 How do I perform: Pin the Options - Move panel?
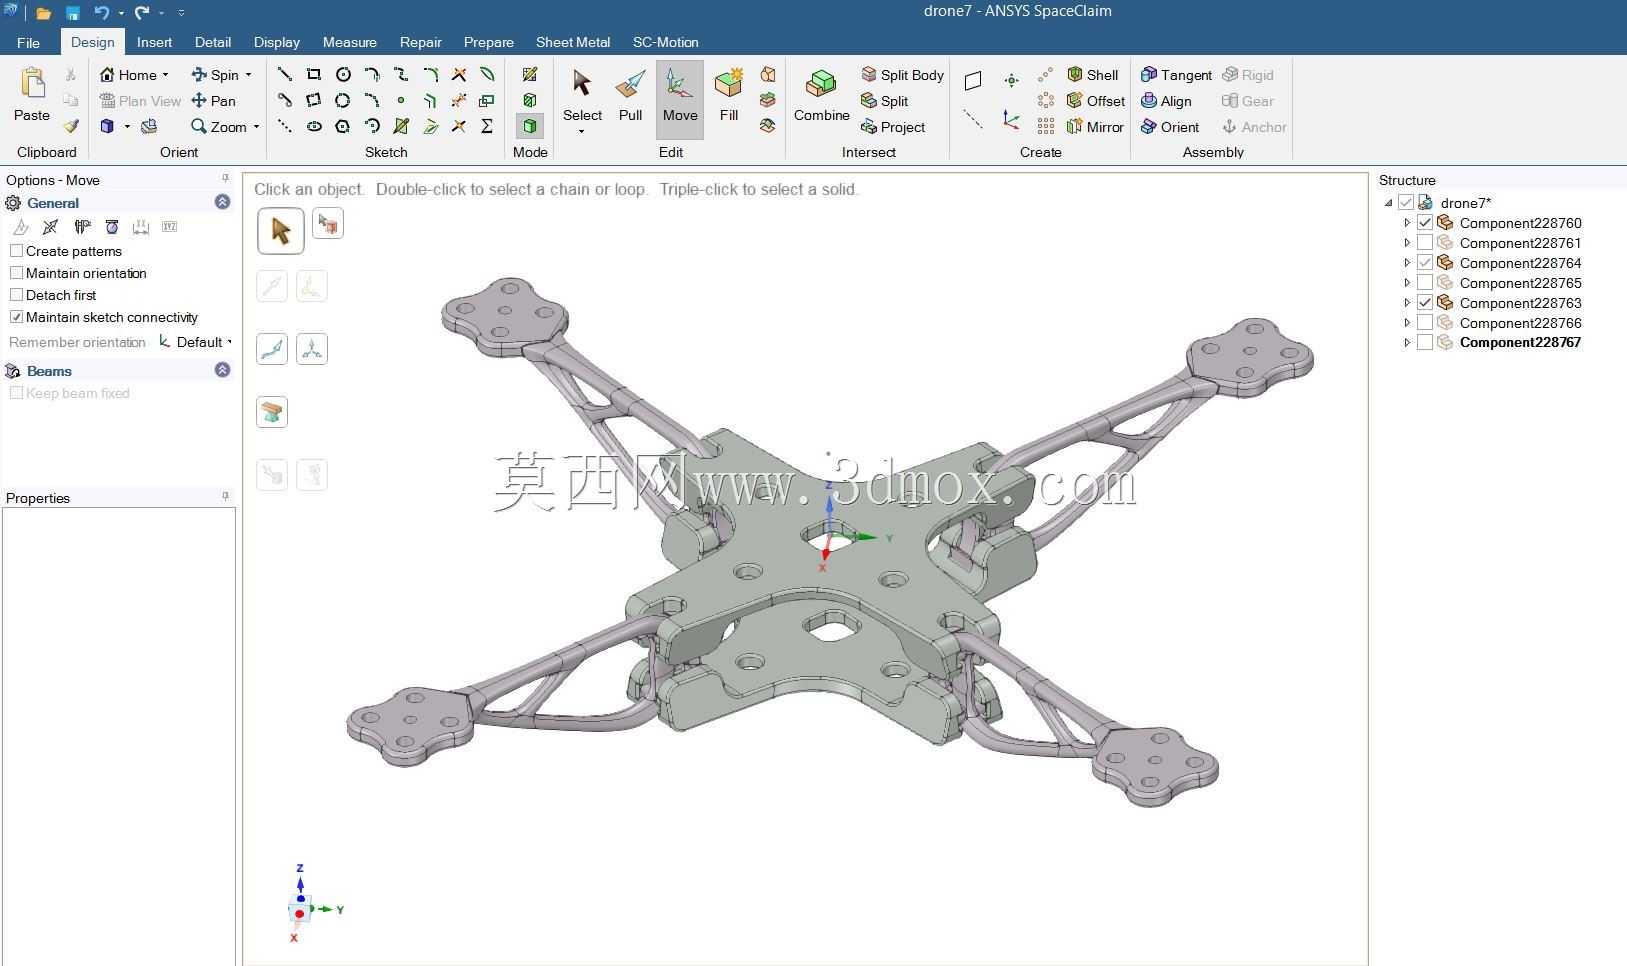pos(225,179)
